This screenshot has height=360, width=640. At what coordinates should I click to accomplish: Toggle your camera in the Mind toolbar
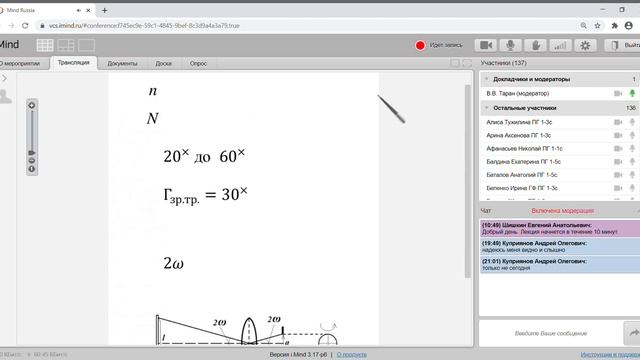486,45
